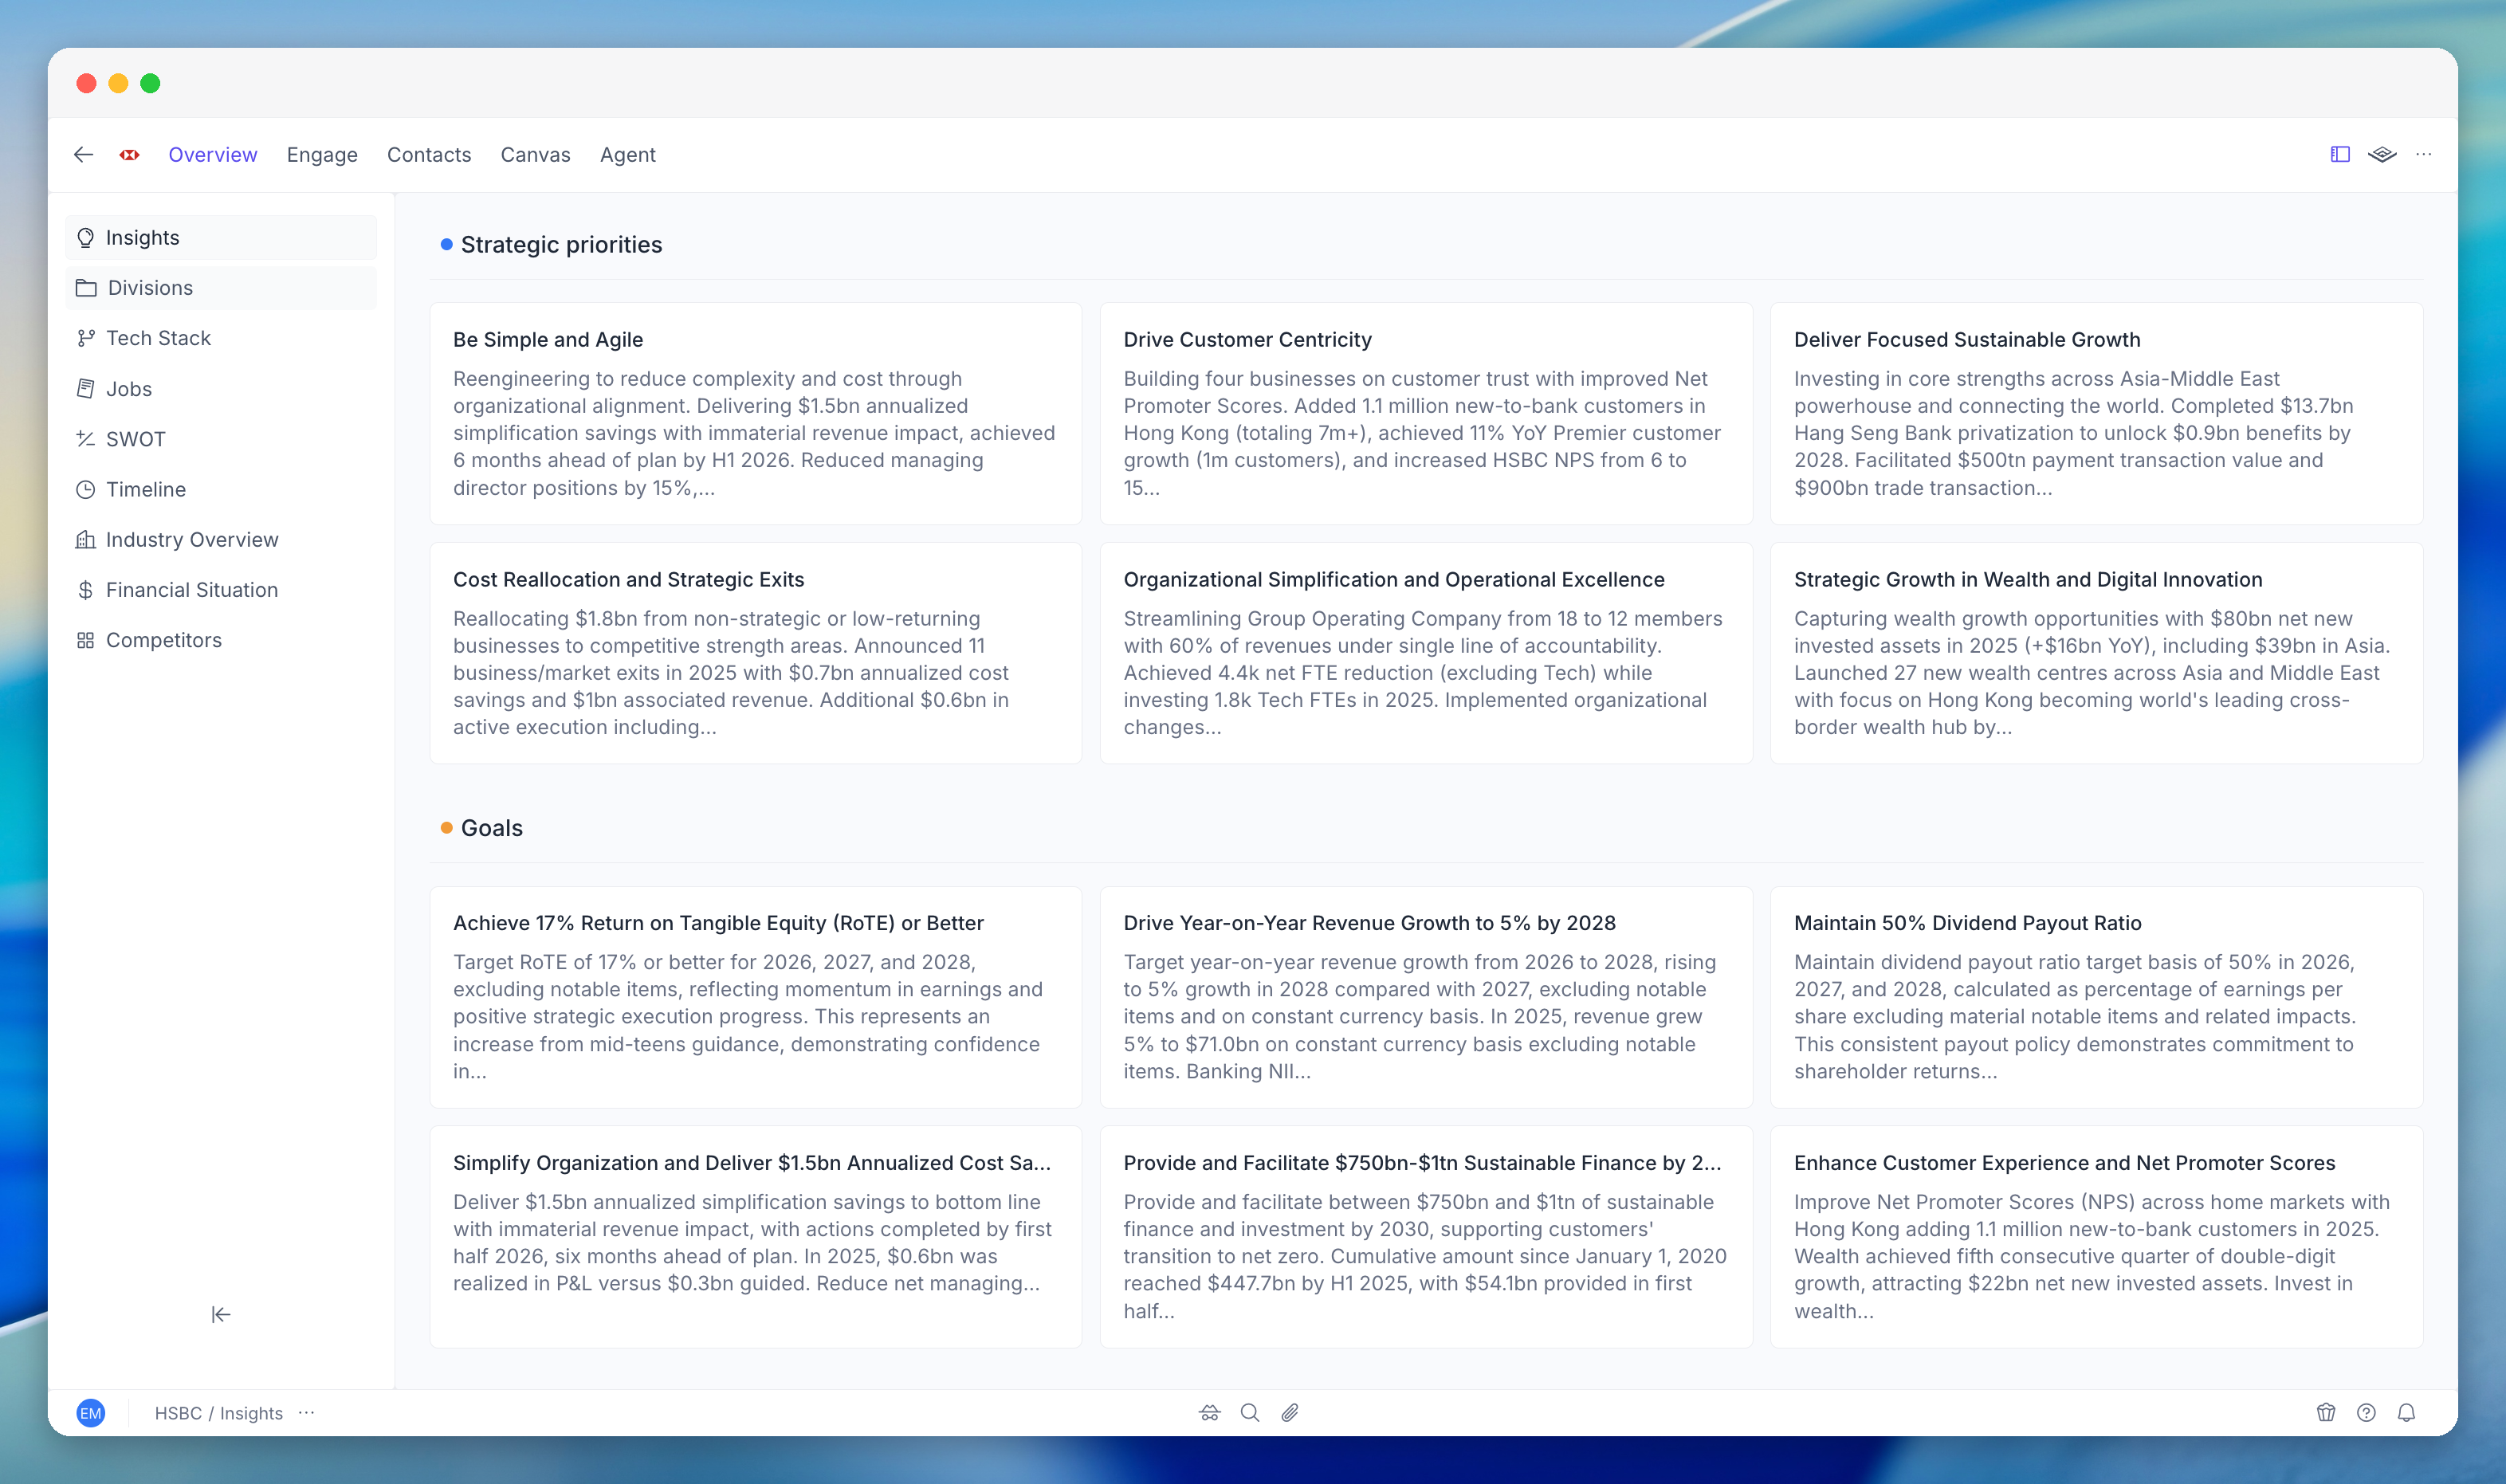Open the agent icon in bottom bar
Image resolution: width=2506 pixels, height=1484 pixels.
tap(1210, 1412)
